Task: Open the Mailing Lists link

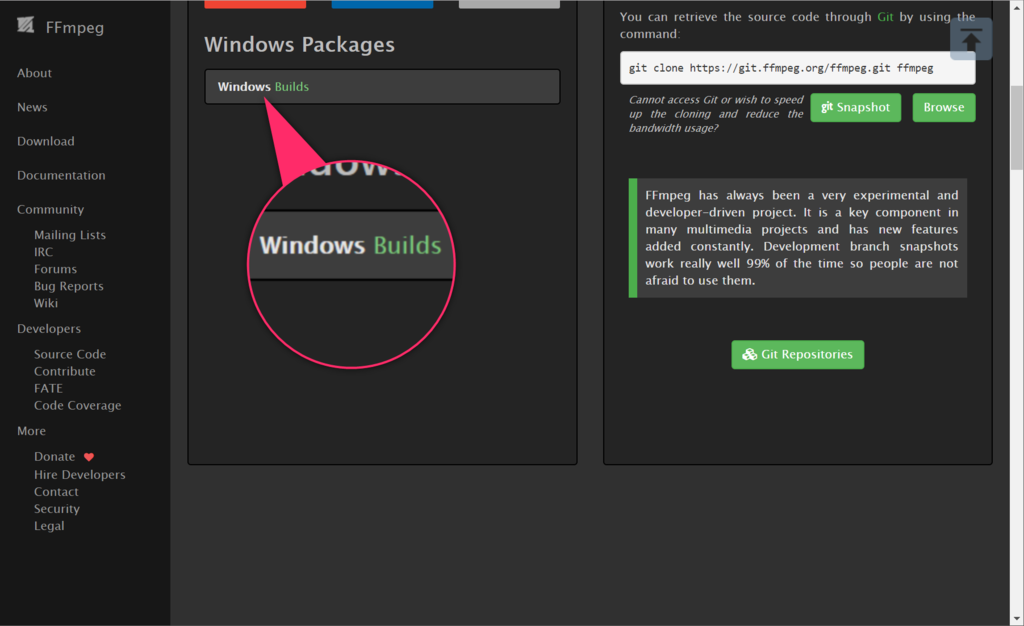Action: (x=70, y=235)
